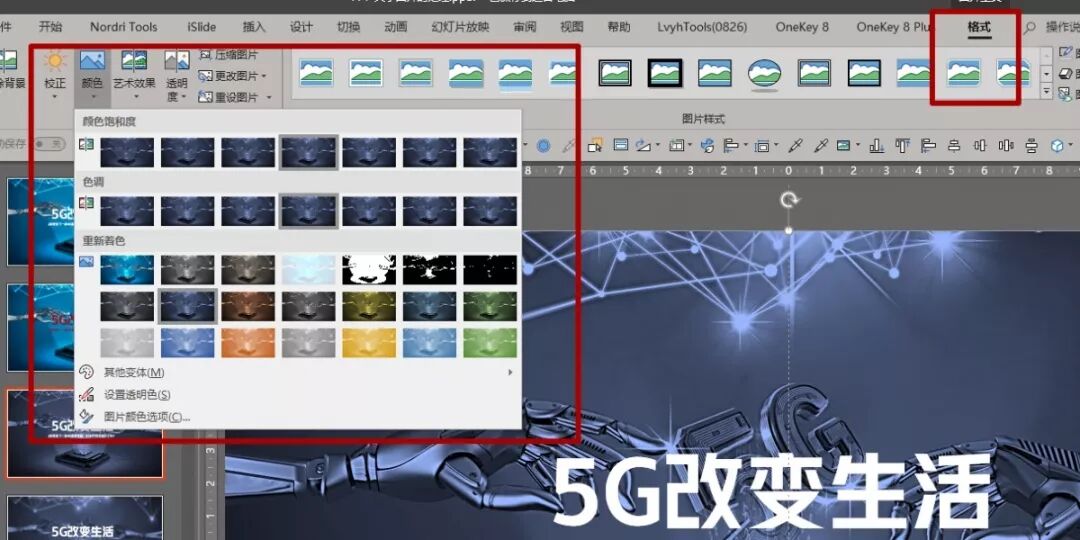Click Reset Picture (重设图片)
1080x540 pixels.
click(228, 97)
